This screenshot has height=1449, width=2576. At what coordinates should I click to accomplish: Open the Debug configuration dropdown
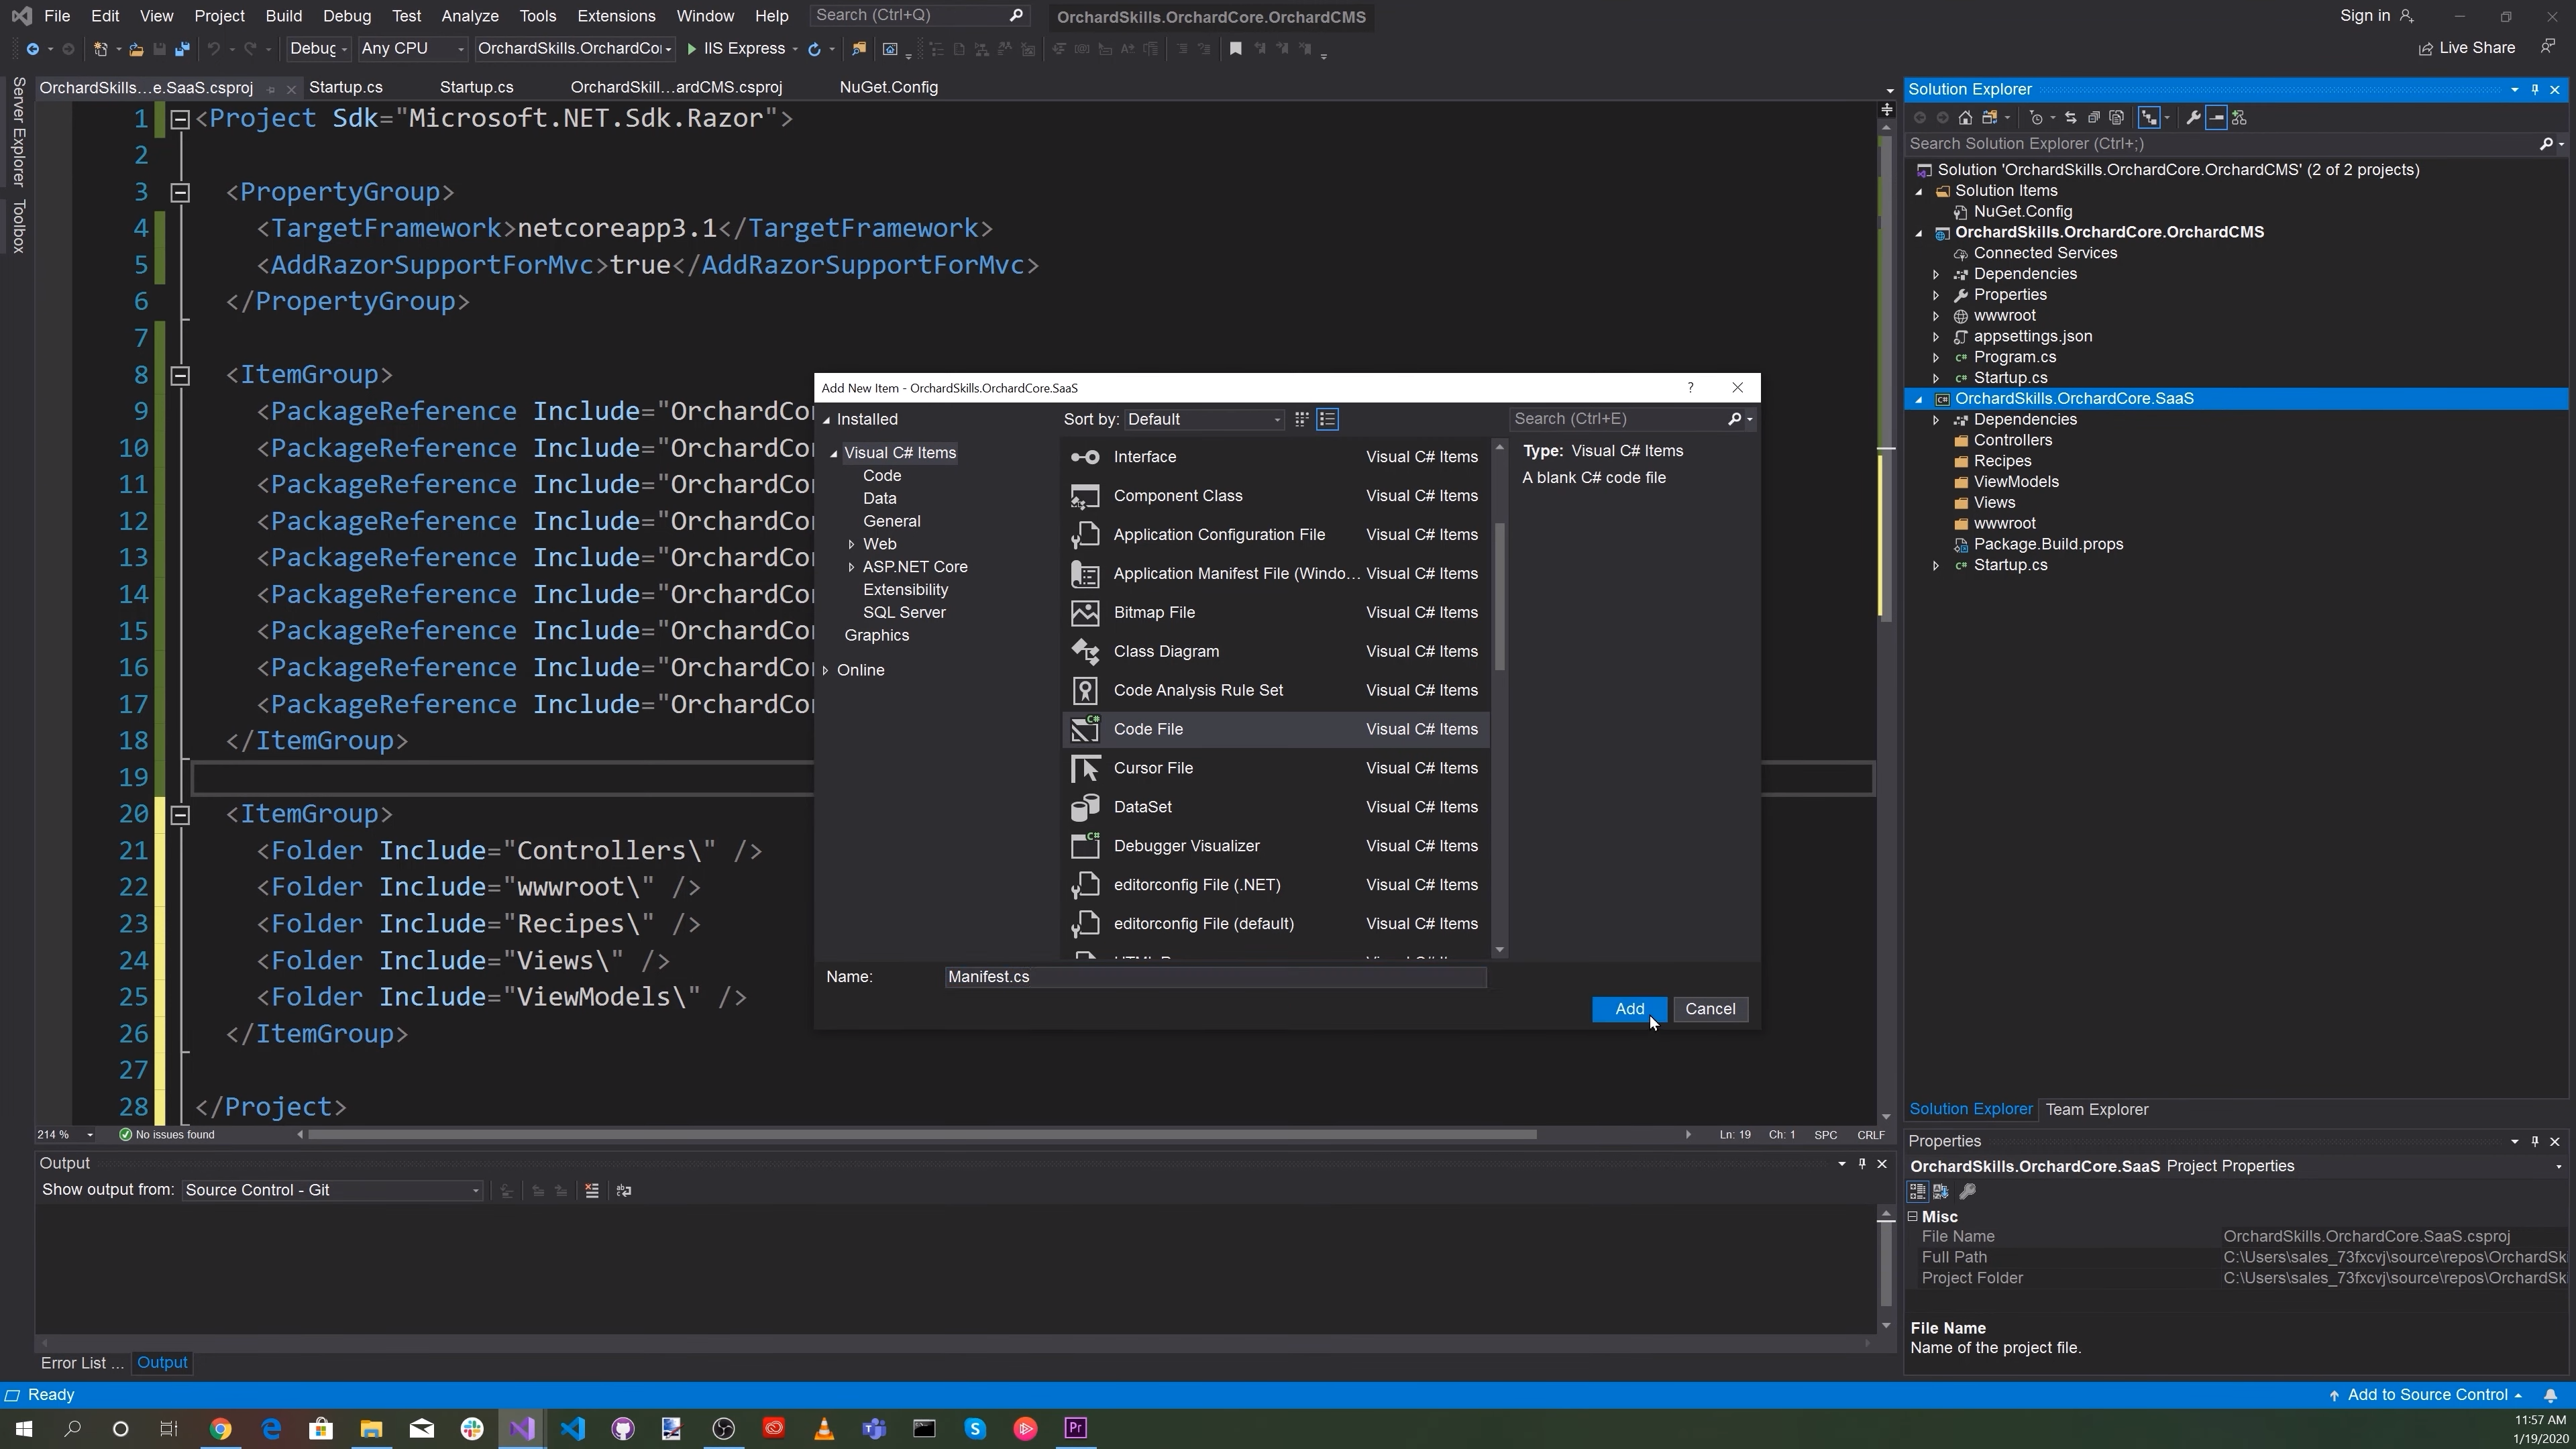tap(318, 49)
